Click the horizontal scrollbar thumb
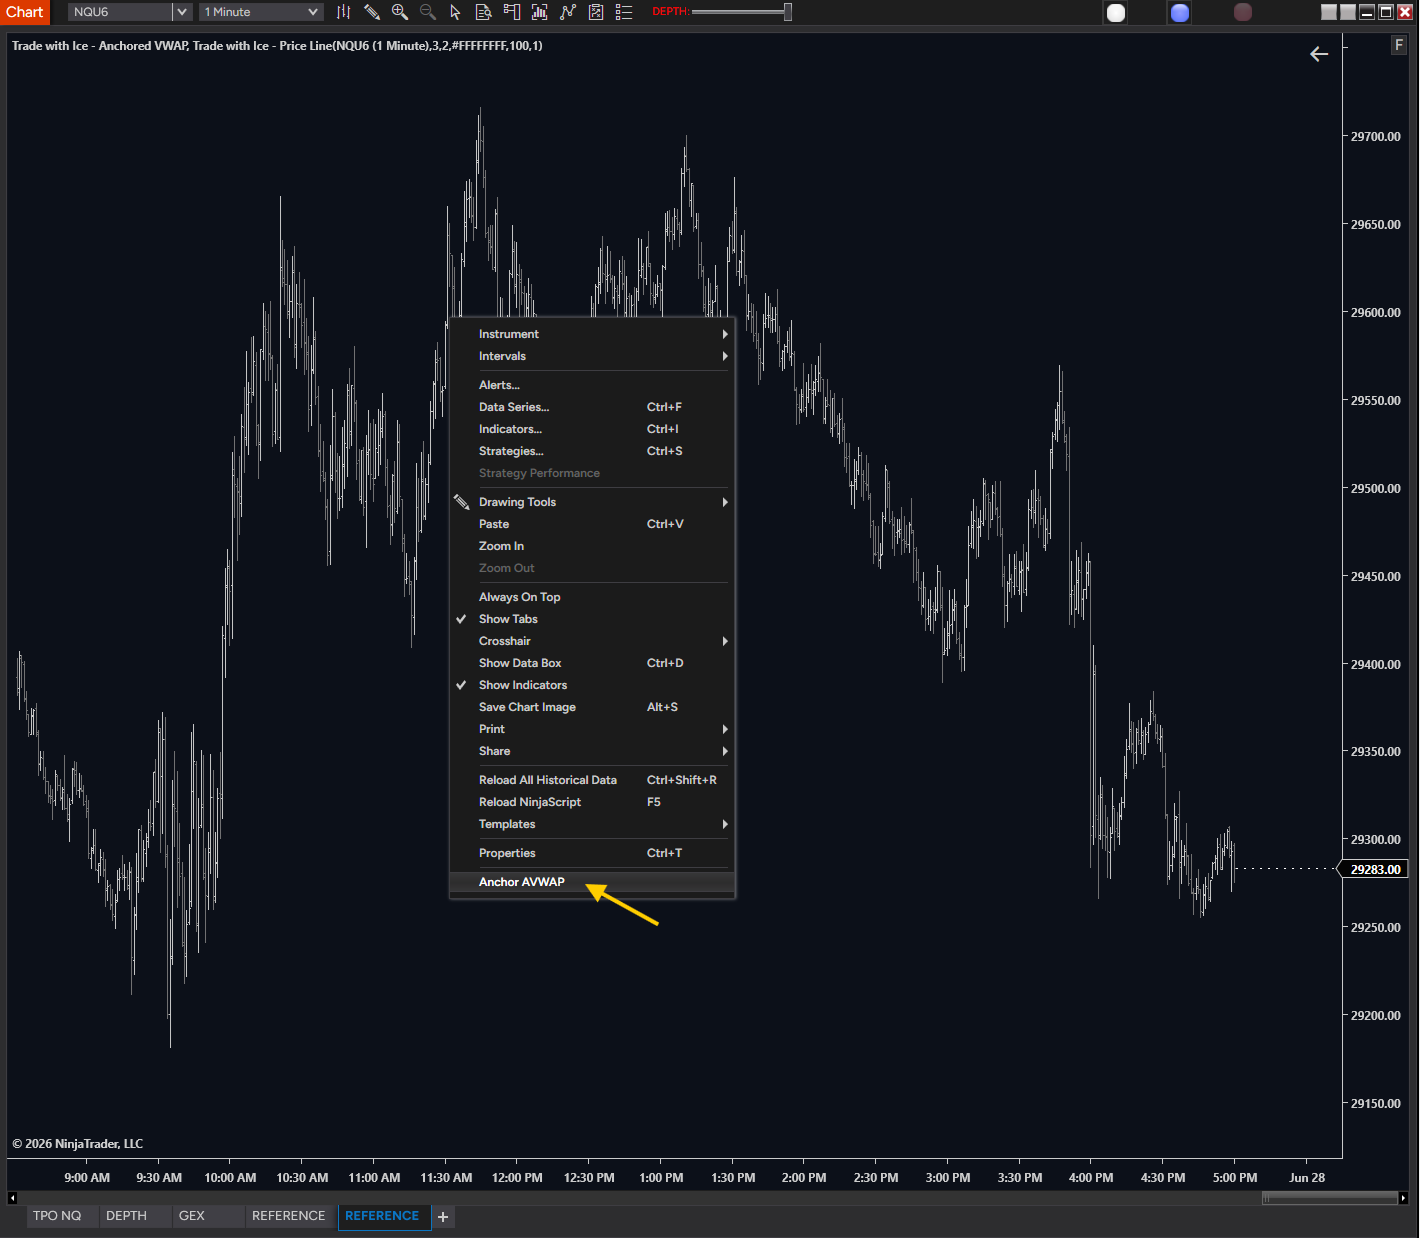 (x=1329, y=1198)
